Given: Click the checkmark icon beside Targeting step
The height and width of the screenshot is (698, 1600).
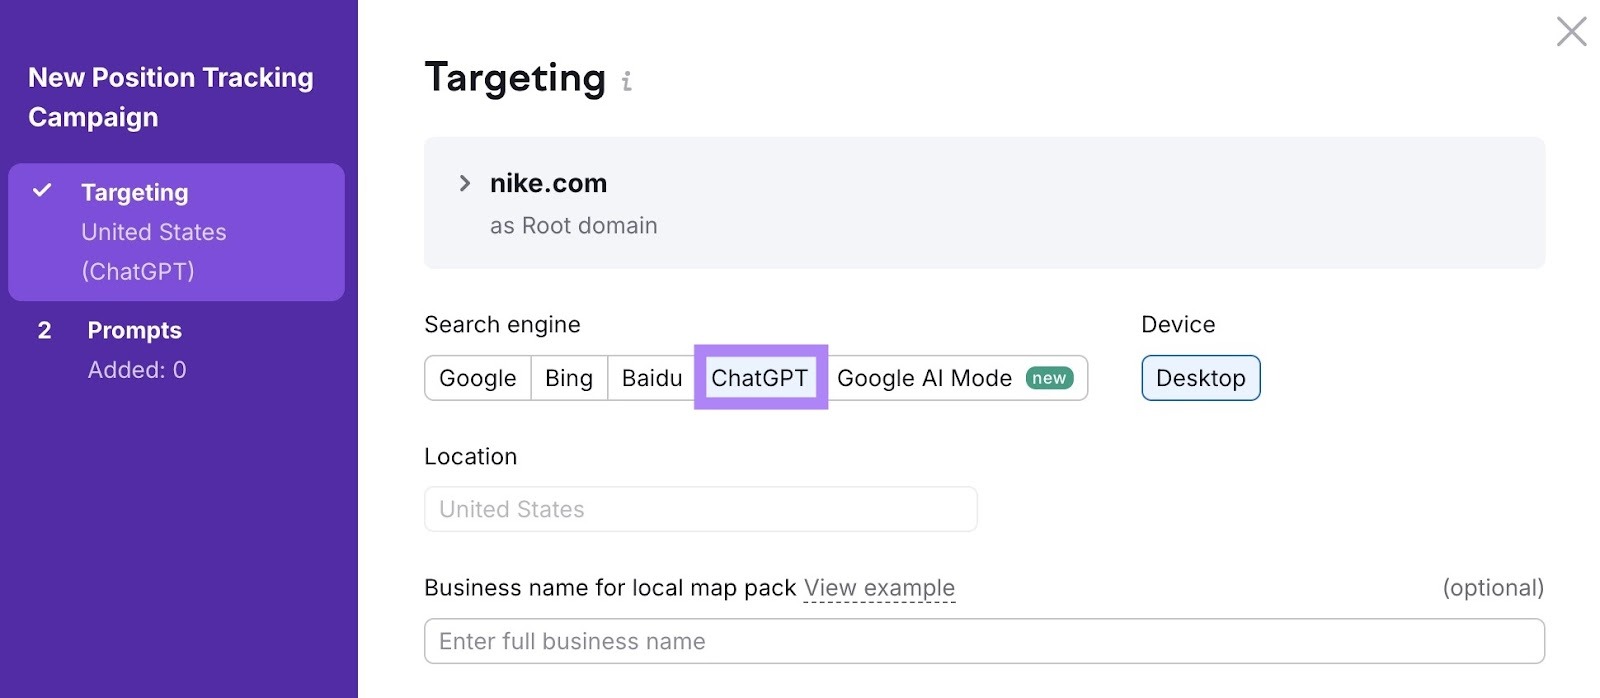Looking at the screenshot, I should (x=42, y=190).
